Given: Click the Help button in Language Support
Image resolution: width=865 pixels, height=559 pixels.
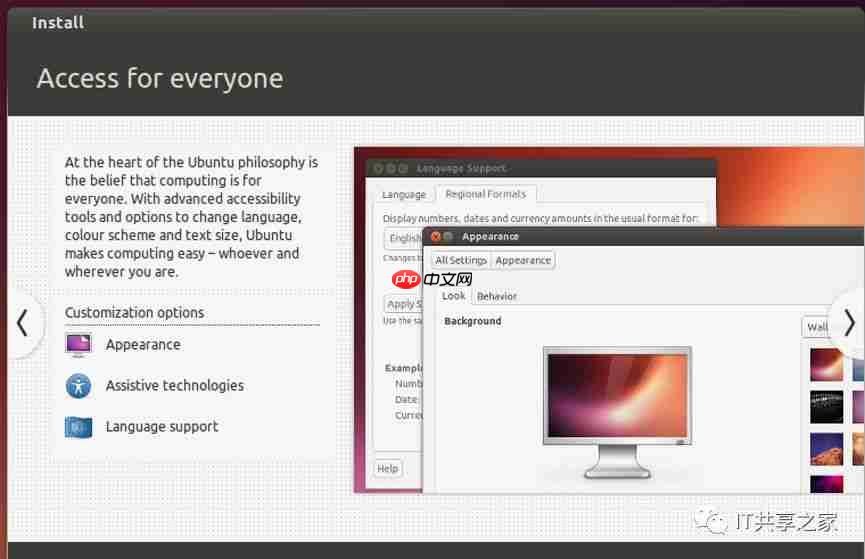Looking at the screenshot, I should [388, 469].
